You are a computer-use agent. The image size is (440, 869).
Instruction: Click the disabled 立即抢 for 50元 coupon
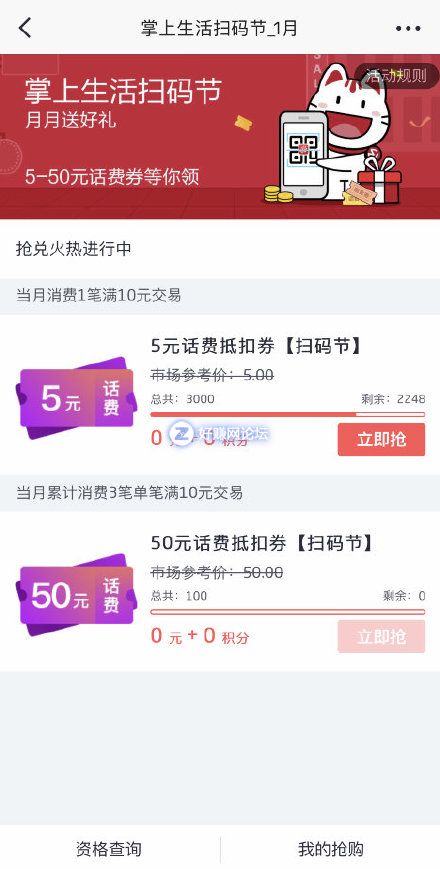point(381,636)
